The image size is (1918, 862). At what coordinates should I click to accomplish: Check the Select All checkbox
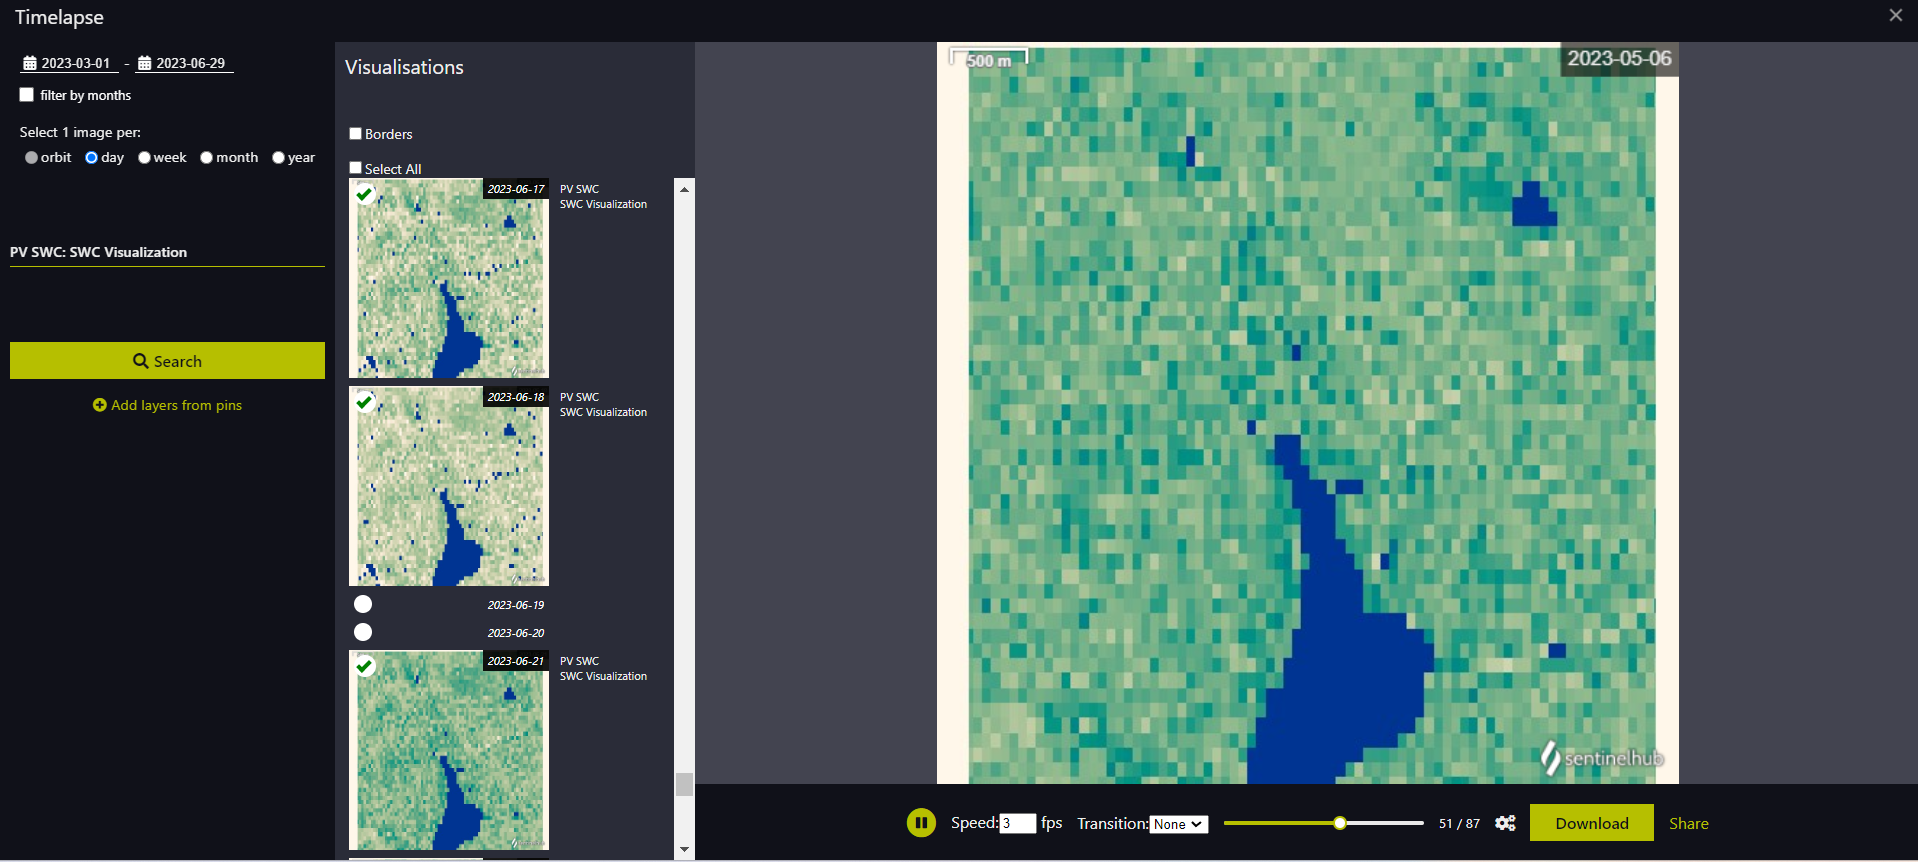click(355, 168)
